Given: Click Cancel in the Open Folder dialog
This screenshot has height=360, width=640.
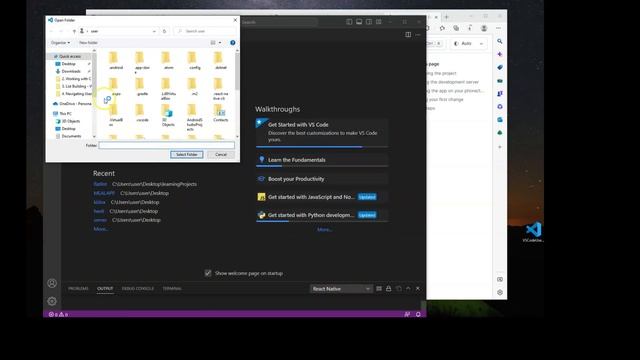Looking at the screenshot, I should [x=221, y=154].
